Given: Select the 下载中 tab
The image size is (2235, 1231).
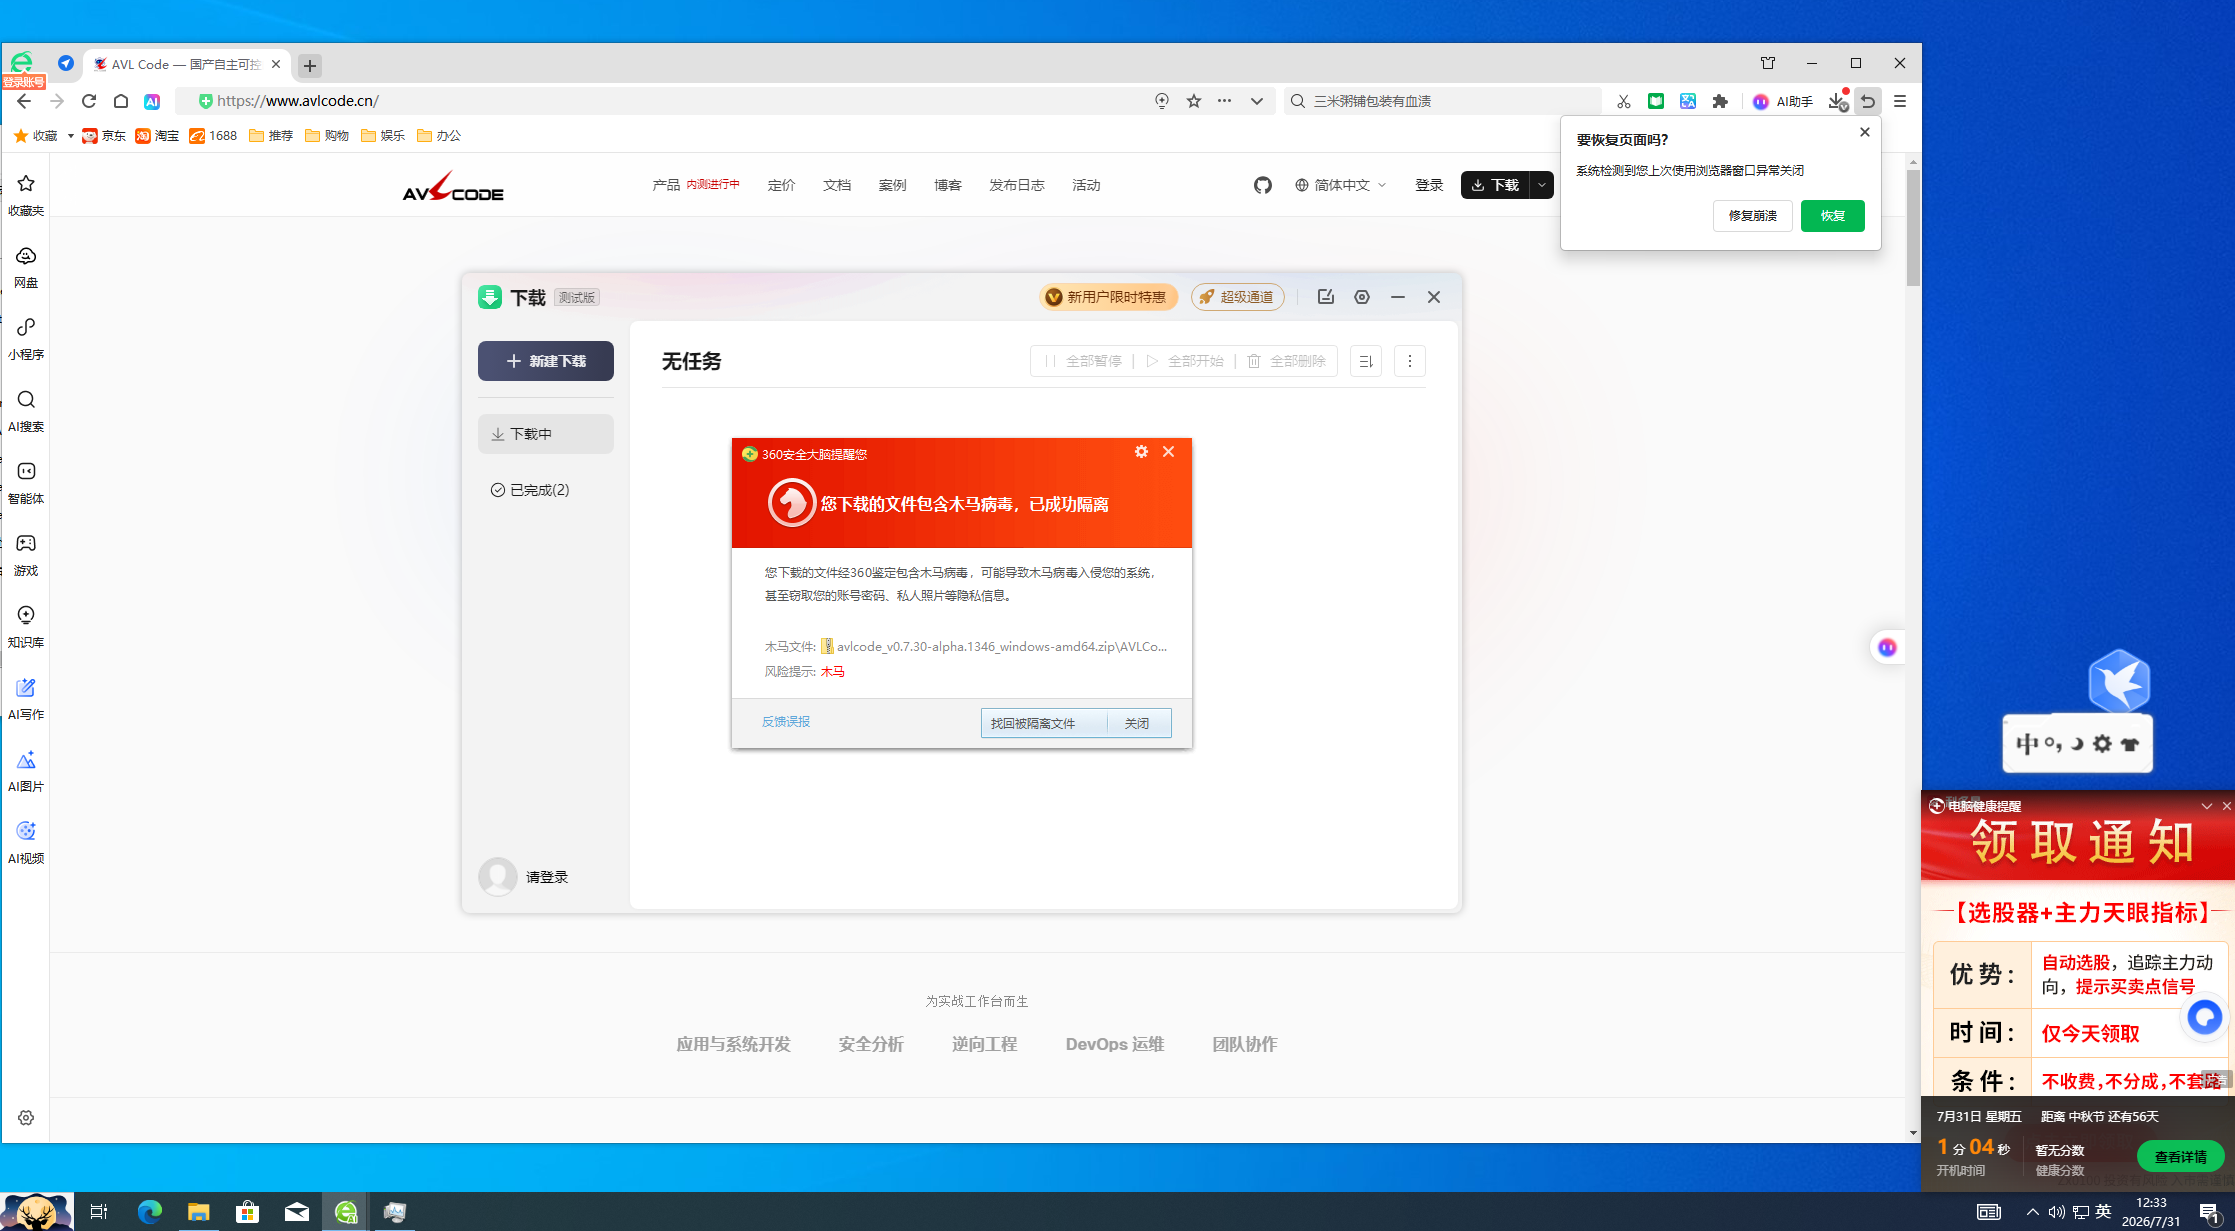Looking at the screenshot, I should tap(546, 434).
